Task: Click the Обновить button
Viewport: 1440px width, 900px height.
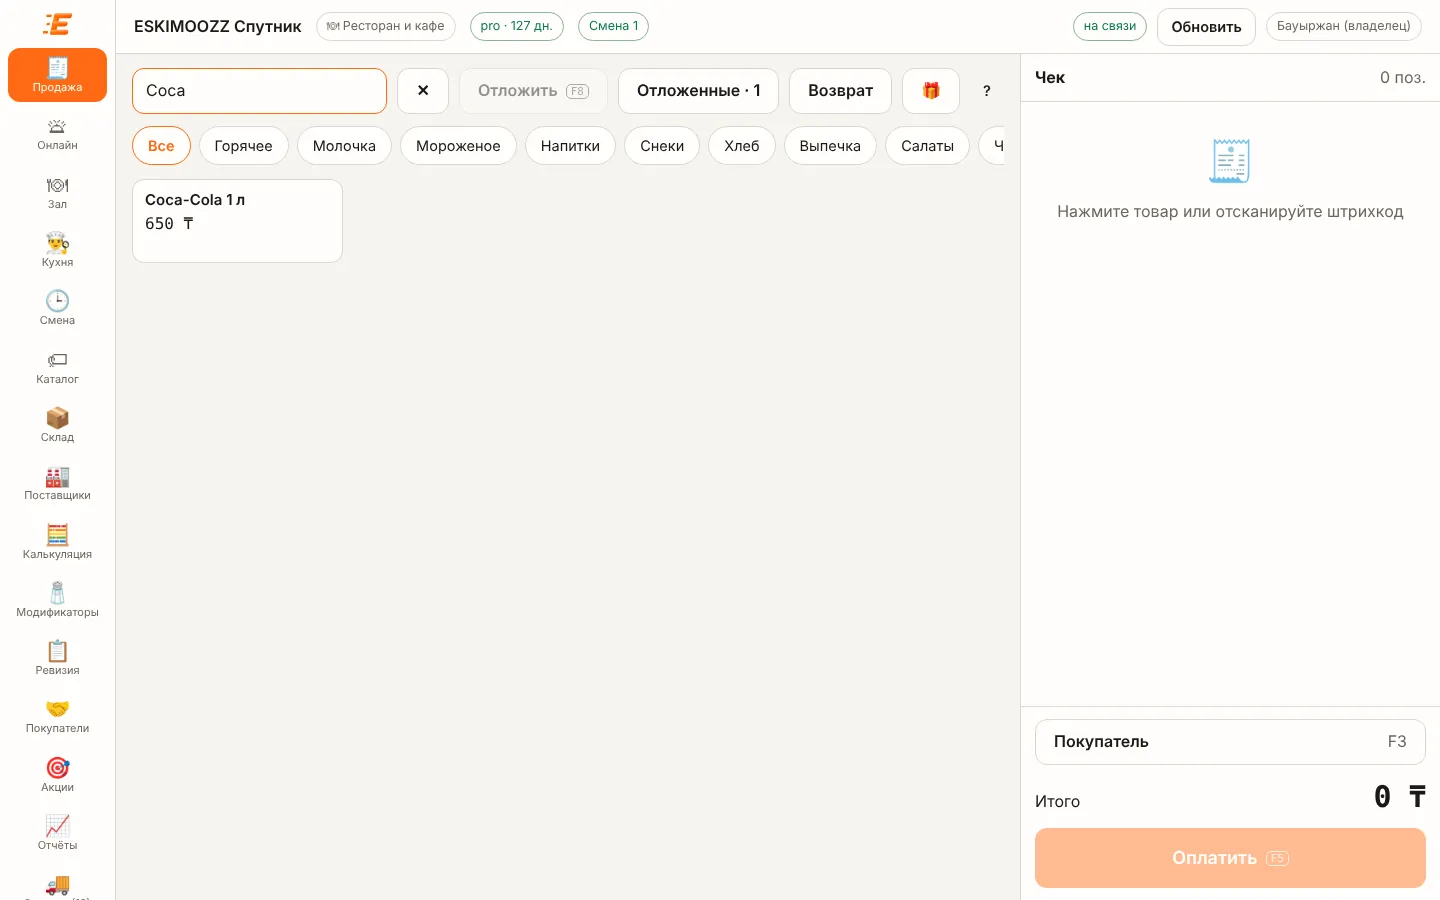Action: pos(1206,27)
